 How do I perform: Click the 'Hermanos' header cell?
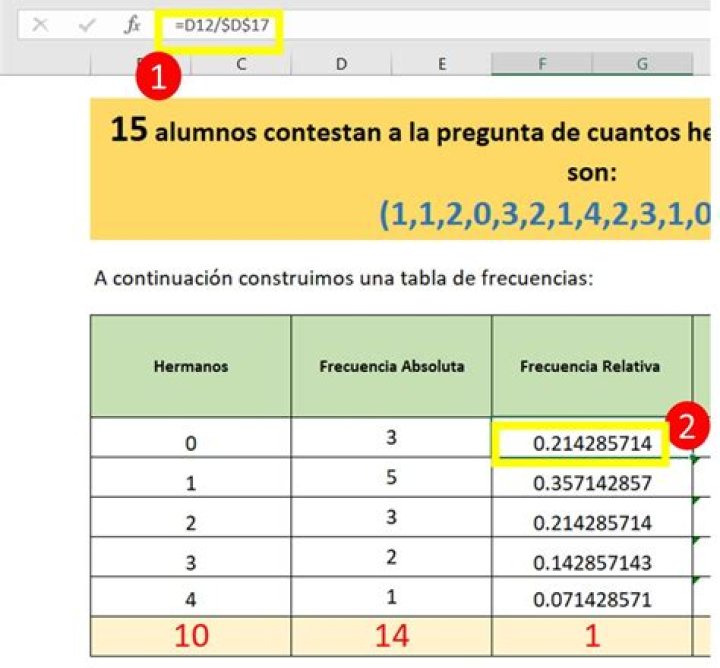pos(191,366)
